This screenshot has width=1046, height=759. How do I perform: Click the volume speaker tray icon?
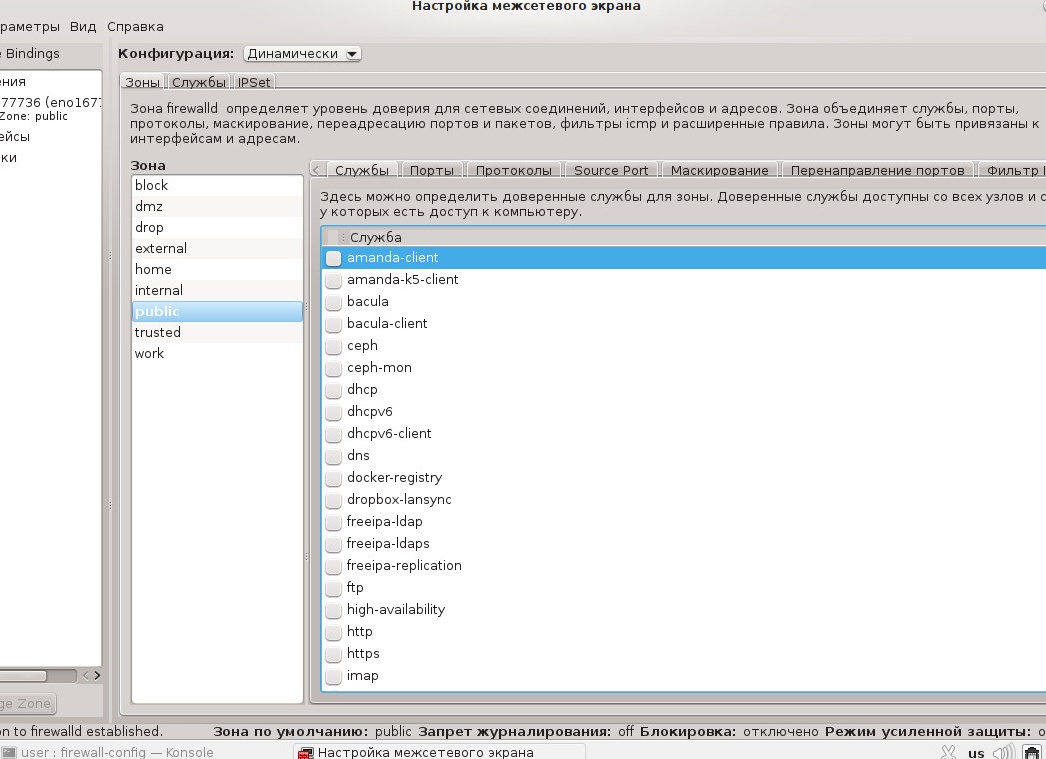tap(1003, 752)
